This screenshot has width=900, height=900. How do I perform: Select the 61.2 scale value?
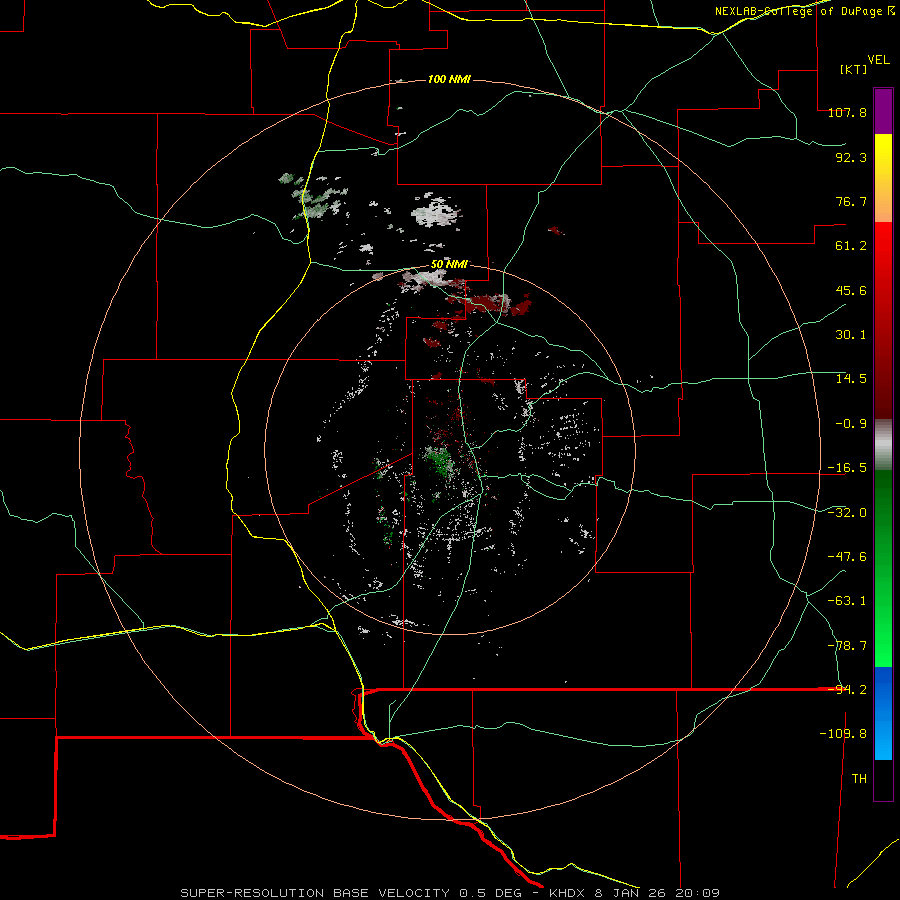(851, 246)
